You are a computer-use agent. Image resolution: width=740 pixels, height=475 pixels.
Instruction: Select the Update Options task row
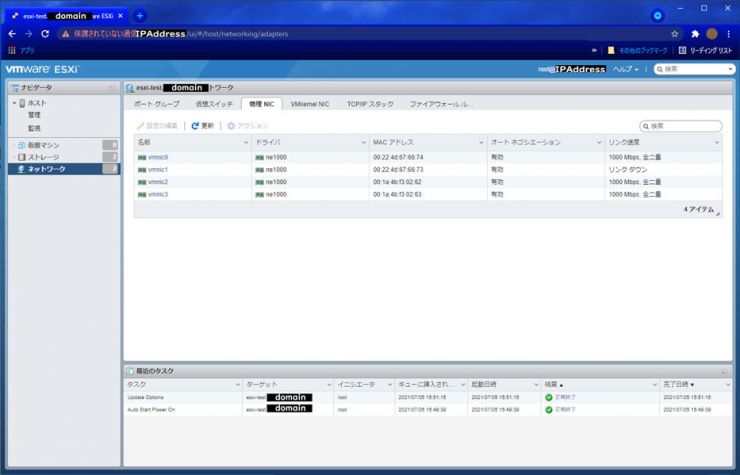click(x=428, y=398)
